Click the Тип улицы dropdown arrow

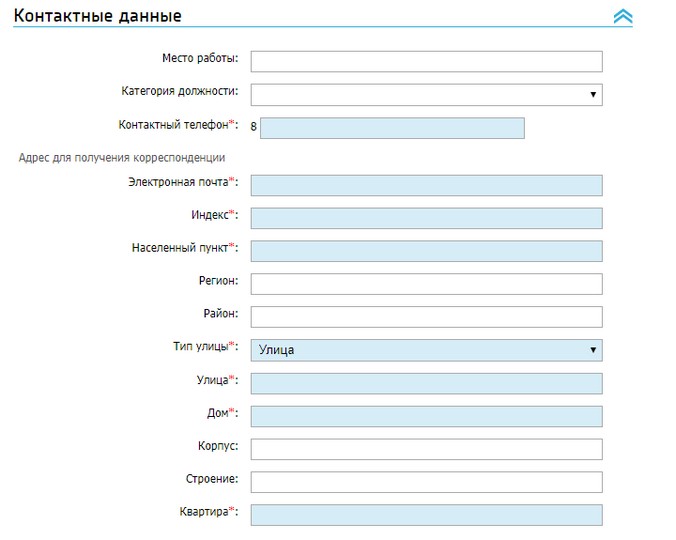(593, 350)
